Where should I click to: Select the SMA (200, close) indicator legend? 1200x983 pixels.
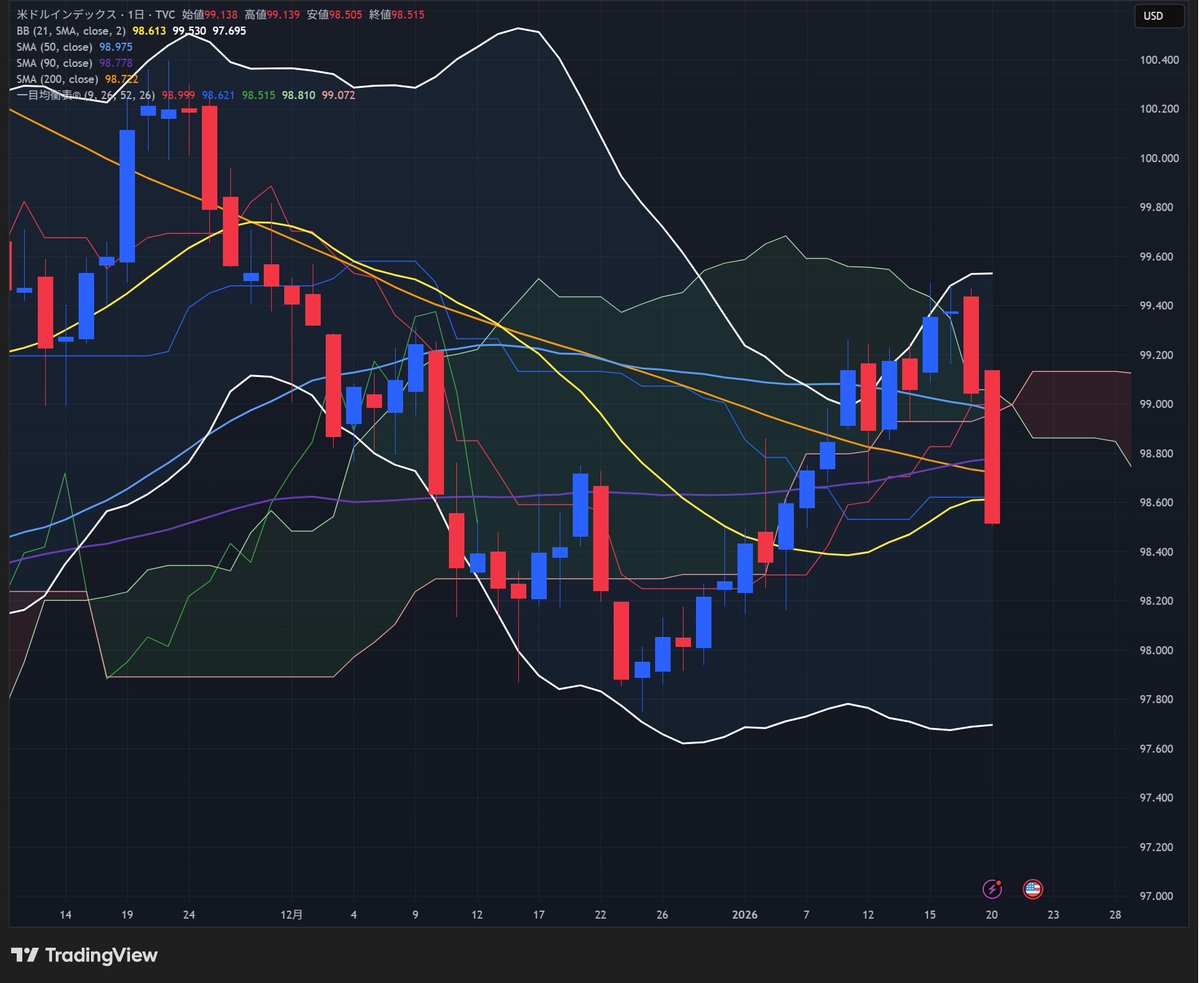(57, 79)
